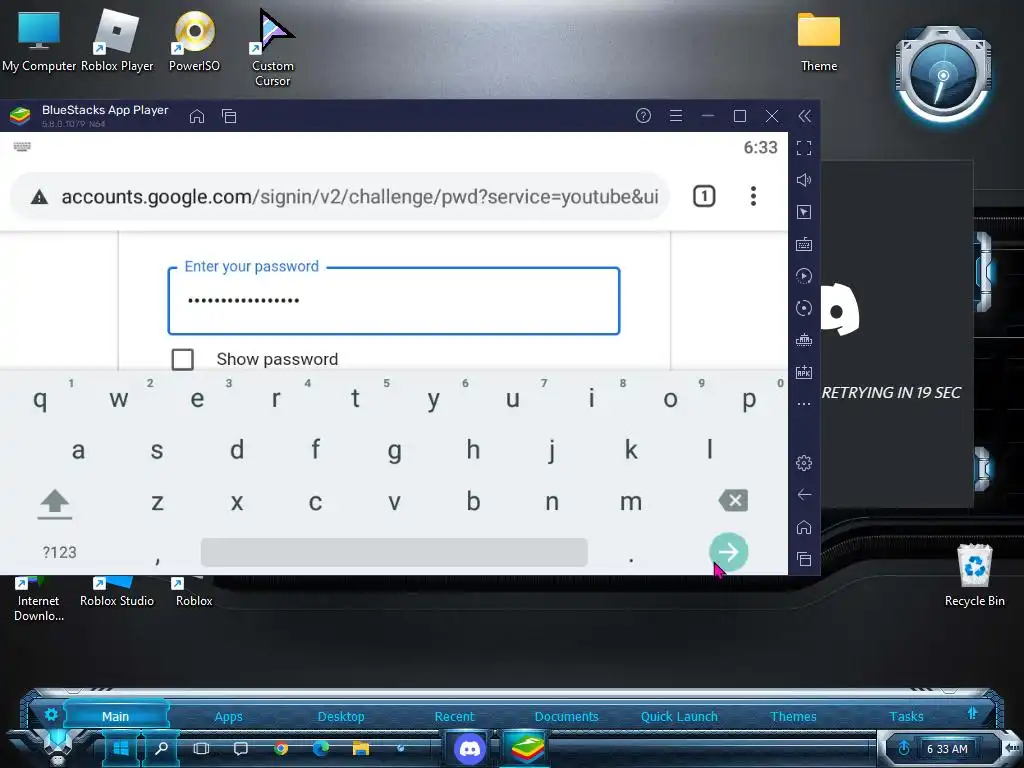Tap the period key

pyautogui.click(x=631, y=558)
